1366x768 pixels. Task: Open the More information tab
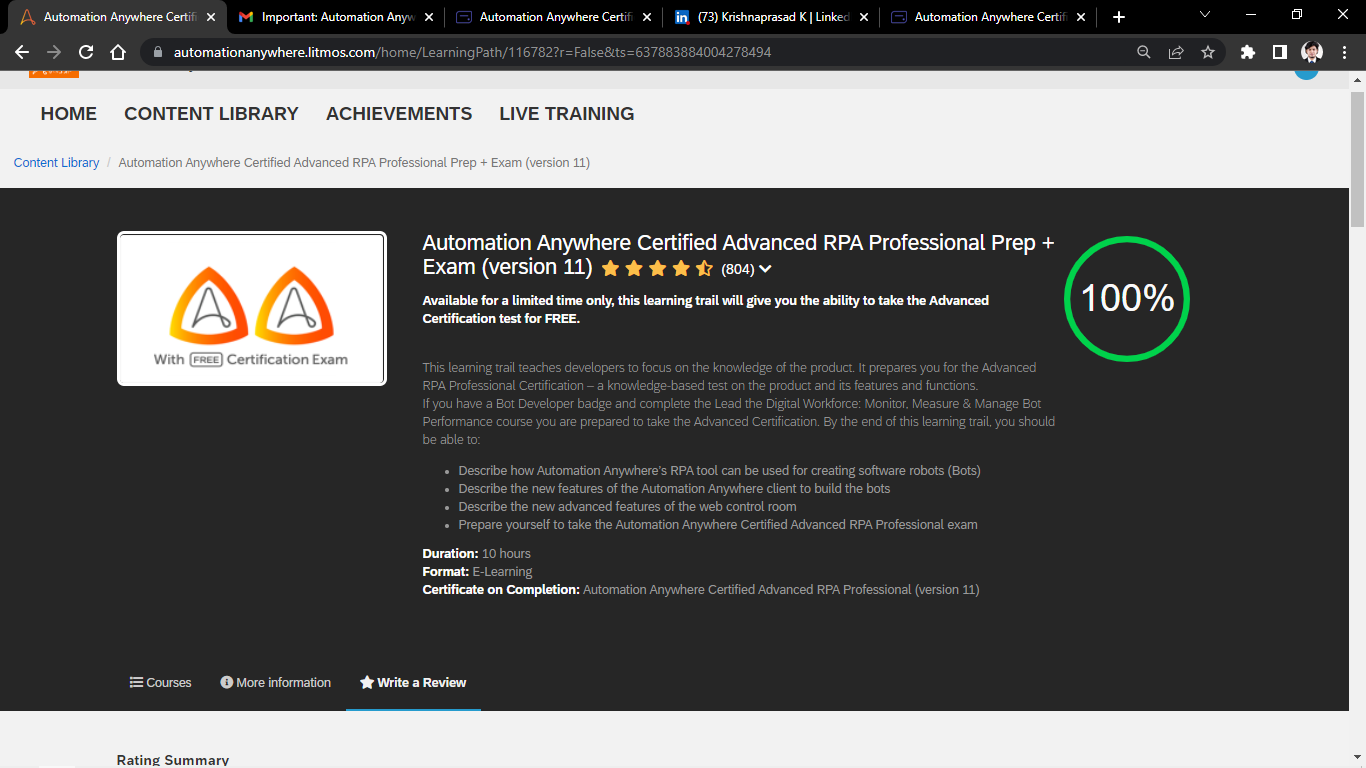pyautogui.click(x=276, y=683)
